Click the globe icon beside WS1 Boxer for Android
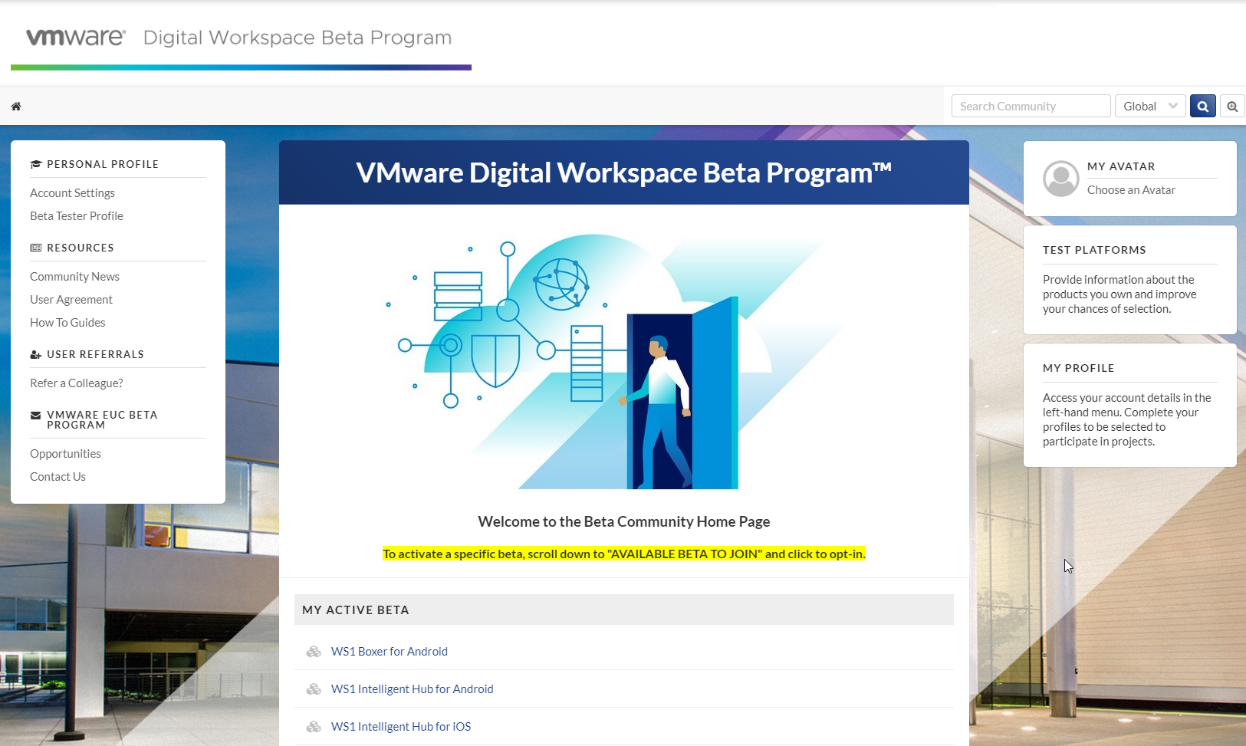This screenshot has width=1246, height=746. point(313,651)
